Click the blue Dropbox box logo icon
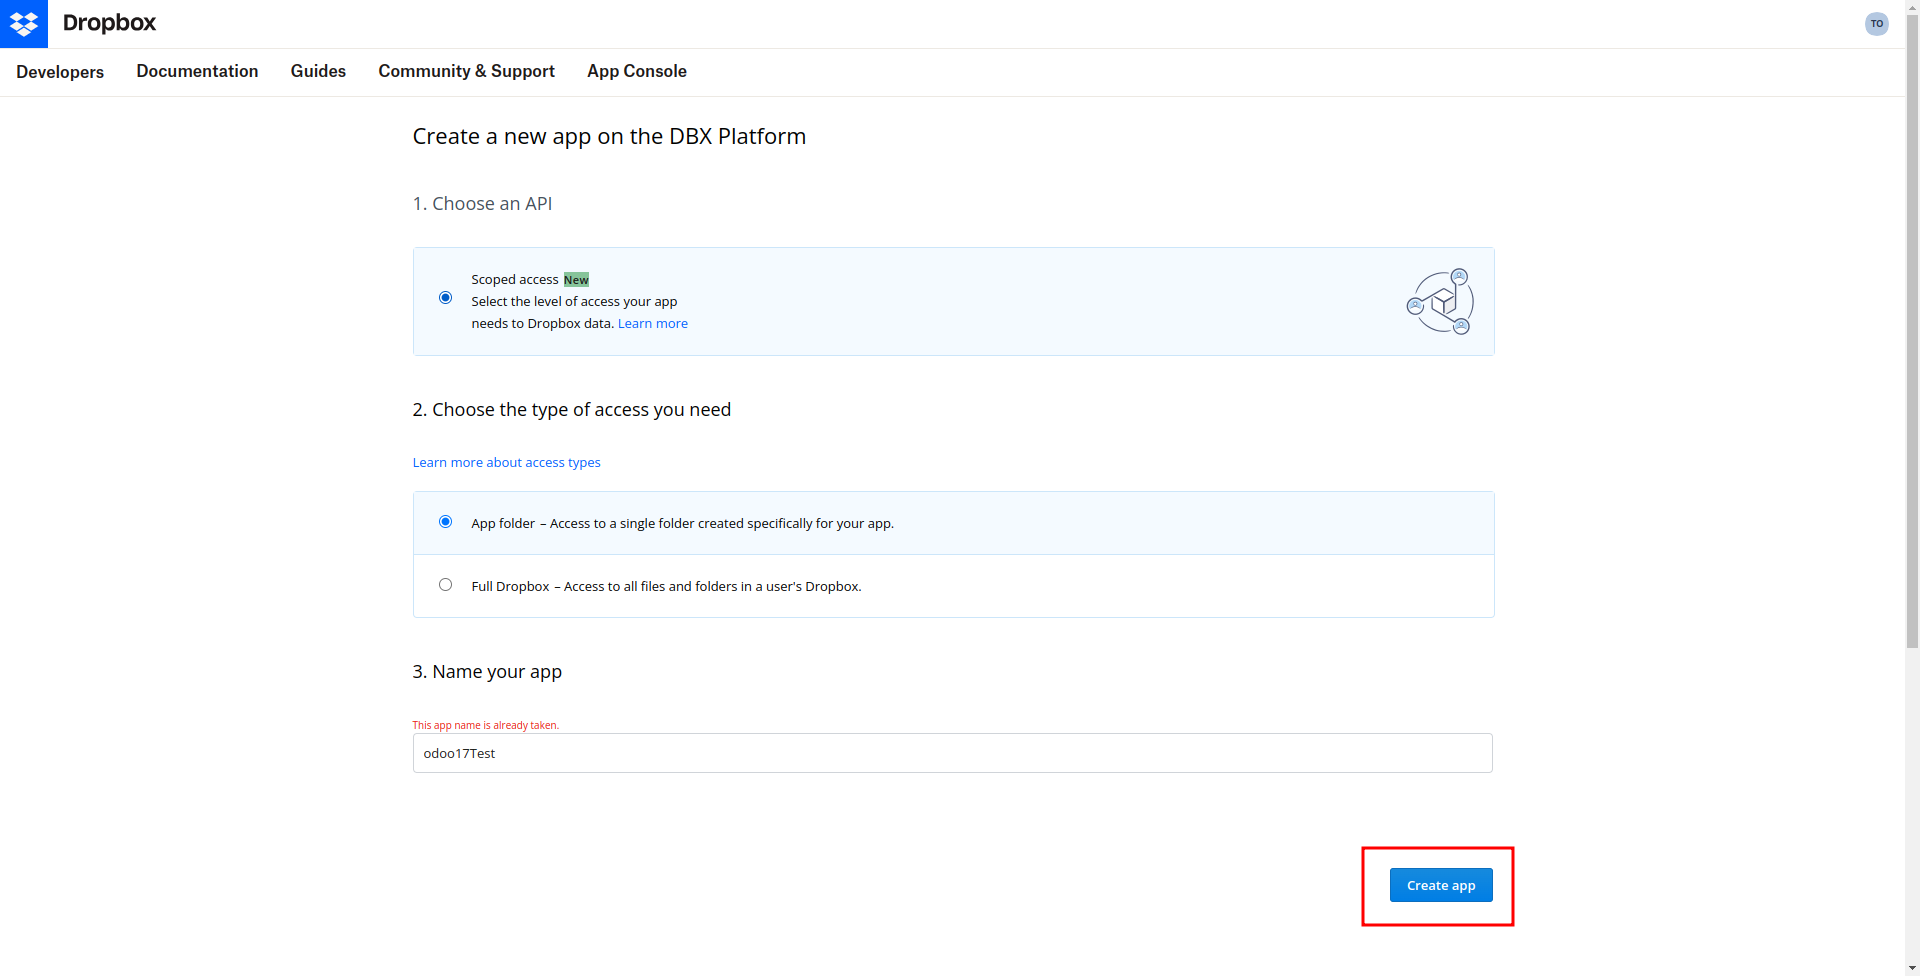 [x=23, y=23]
